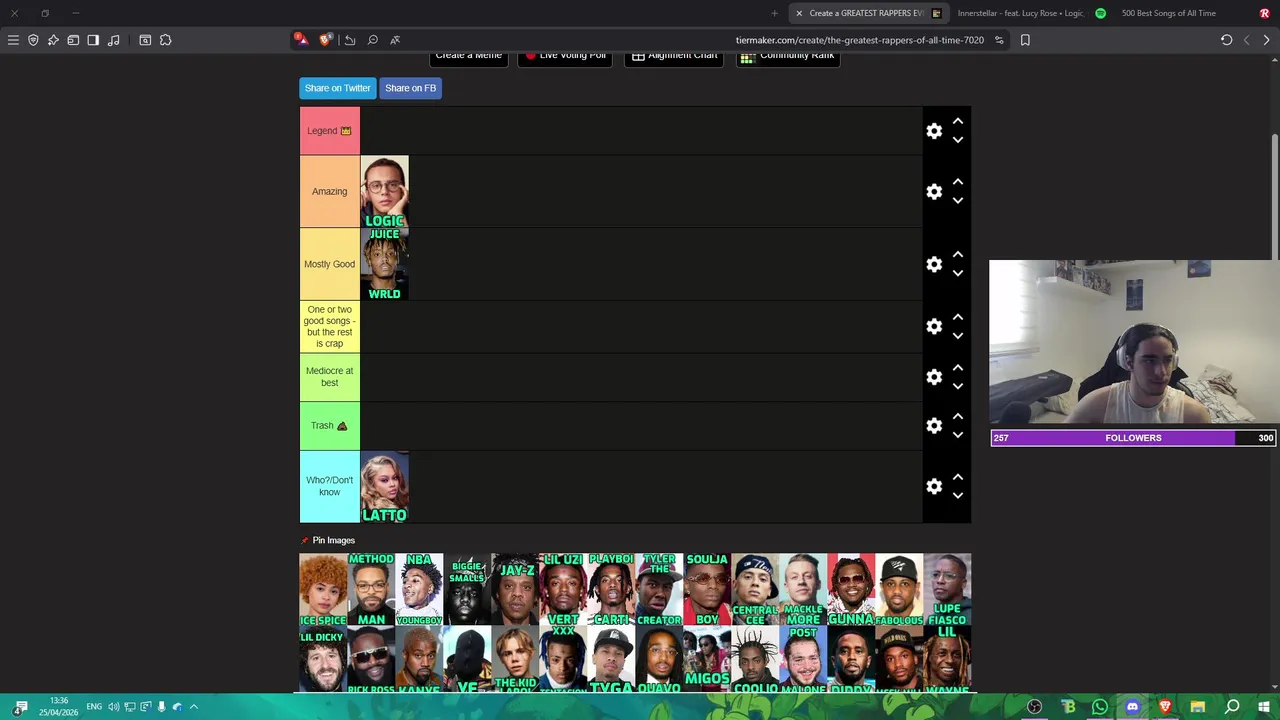Screen dimensions: 1280x720
Task: Click the pink Legend tier label
Action: click(330, 131)
